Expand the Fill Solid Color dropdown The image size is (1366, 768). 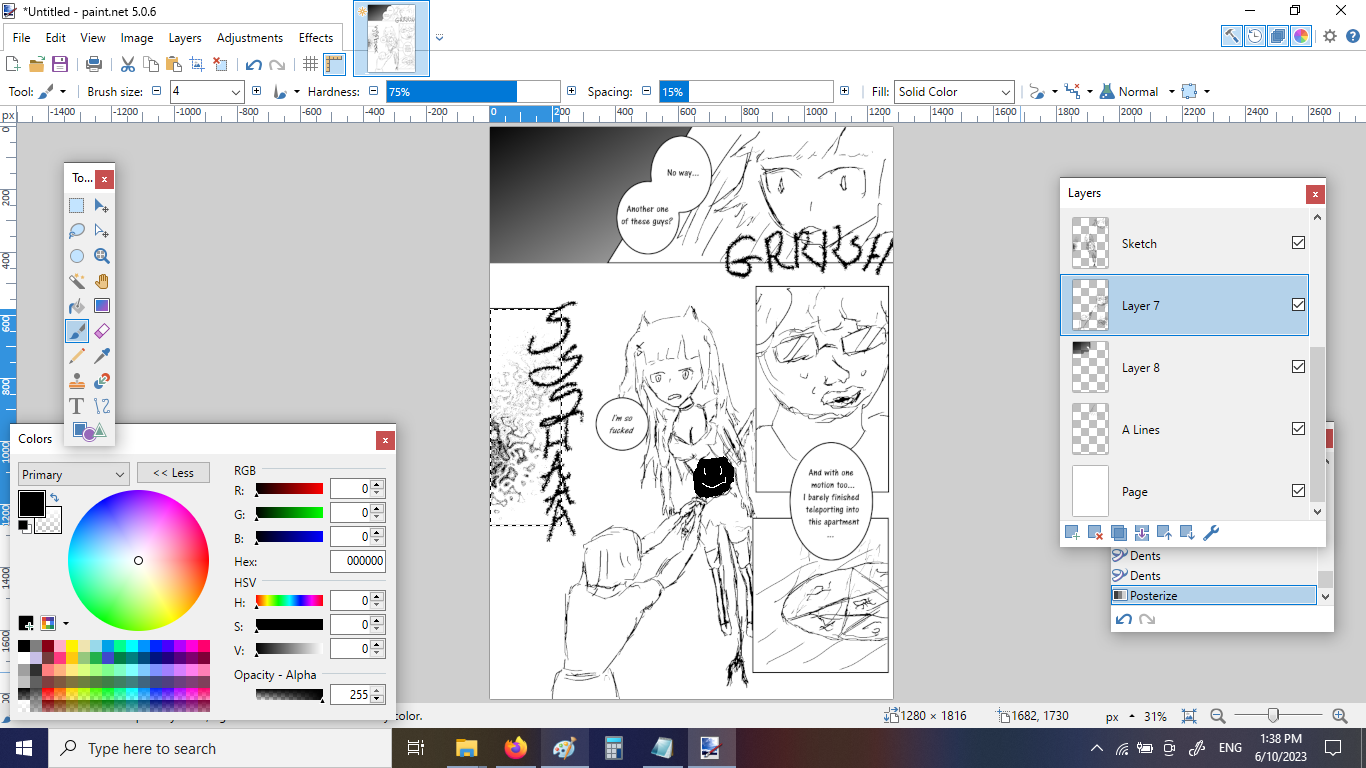(1005, 92)
